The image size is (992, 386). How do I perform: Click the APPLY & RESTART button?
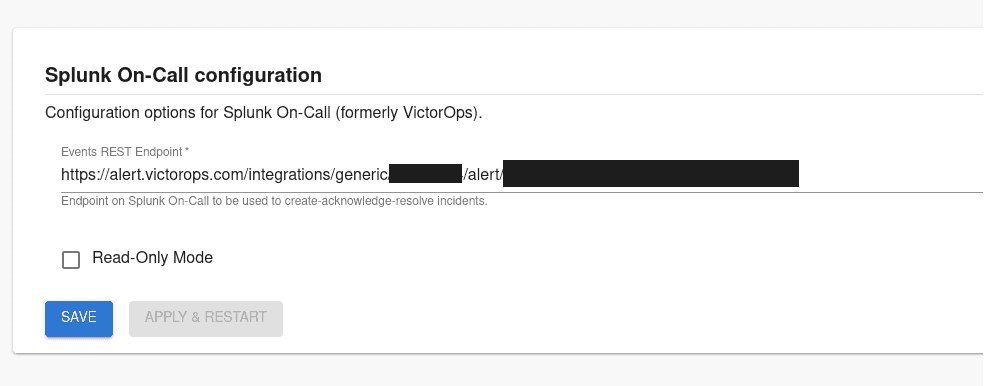coord(206,318)
